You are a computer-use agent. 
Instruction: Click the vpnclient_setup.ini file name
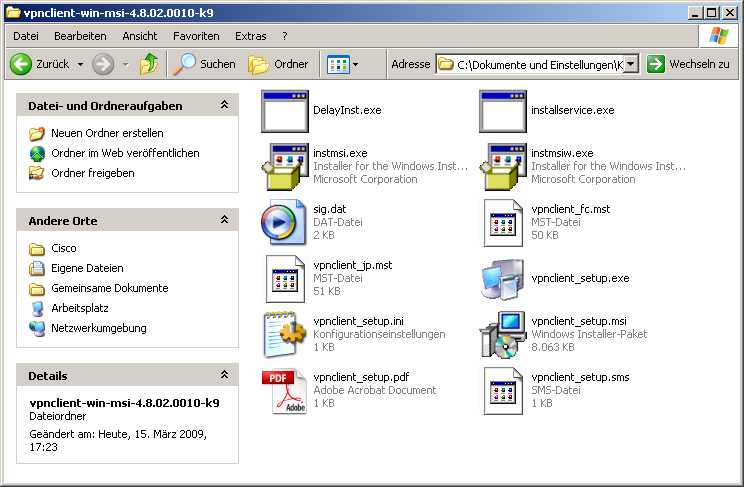[x=358, y=321]
